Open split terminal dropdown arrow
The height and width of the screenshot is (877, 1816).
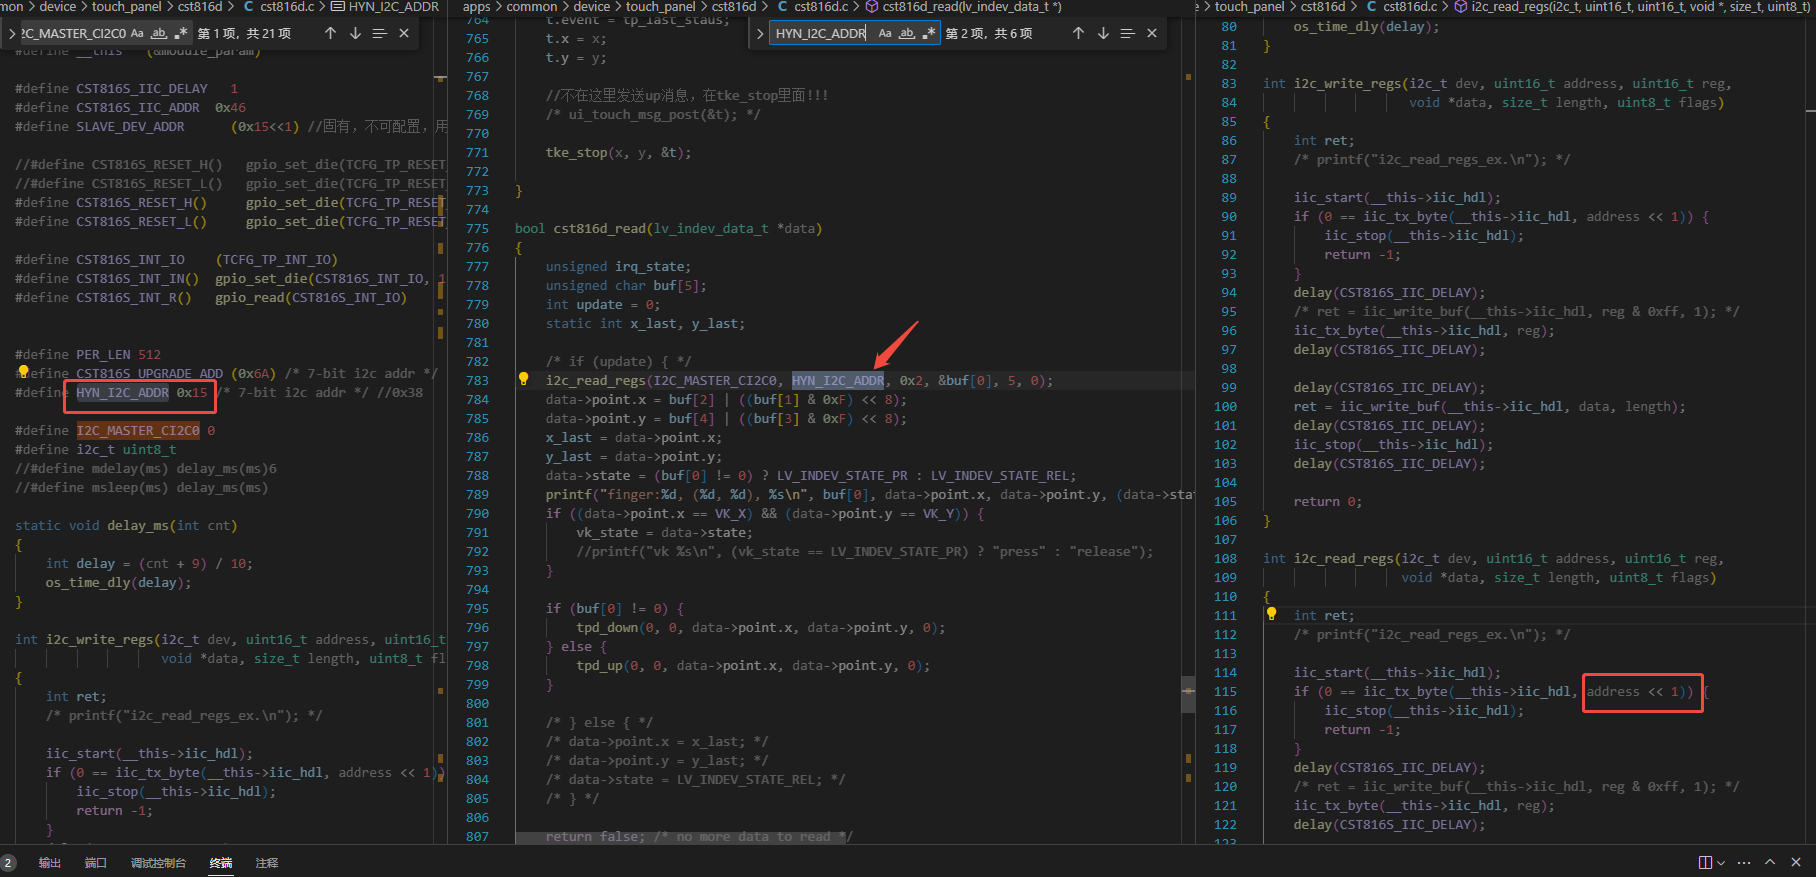pyautogui.click(x=1720, y=862)
